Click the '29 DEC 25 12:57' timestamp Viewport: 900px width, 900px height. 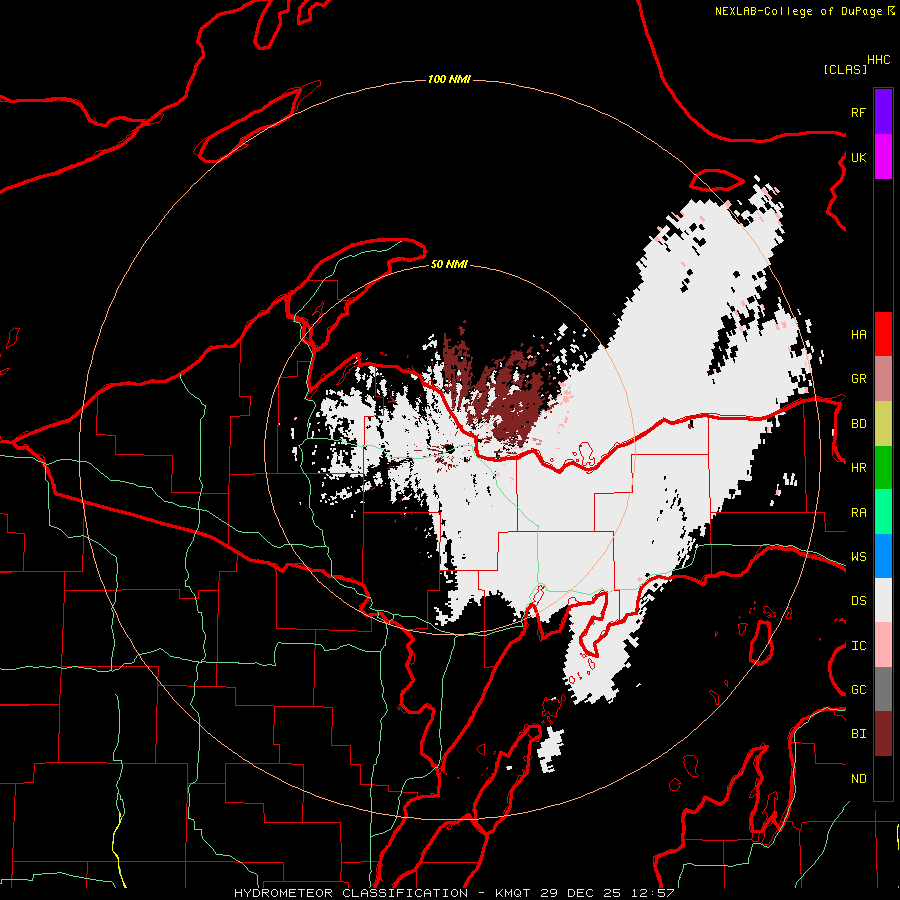(x=607, y=893)
